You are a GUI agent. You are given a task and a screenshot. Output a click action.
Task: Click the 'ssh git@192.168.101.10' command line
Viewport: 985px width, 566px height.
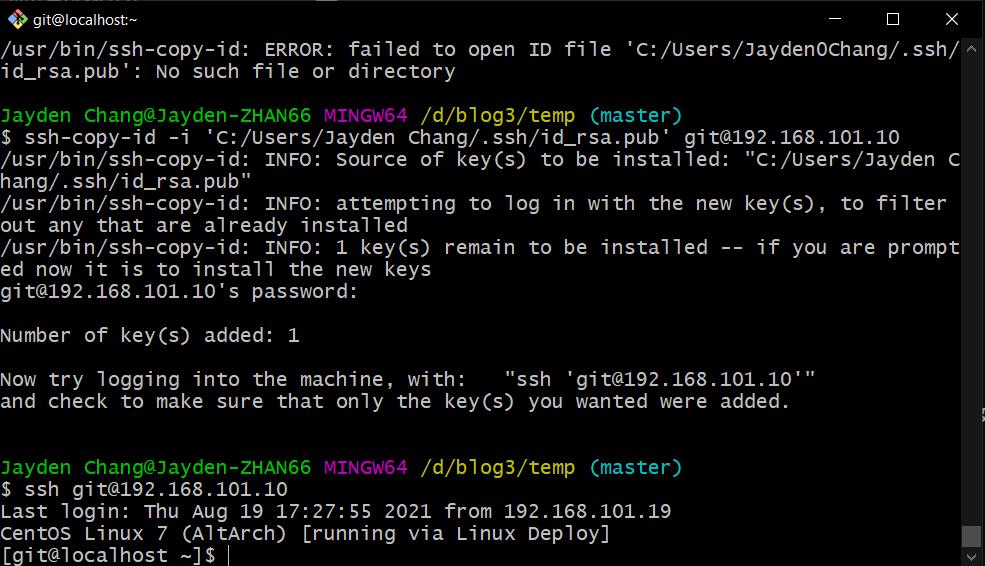(x=144, y=489)
